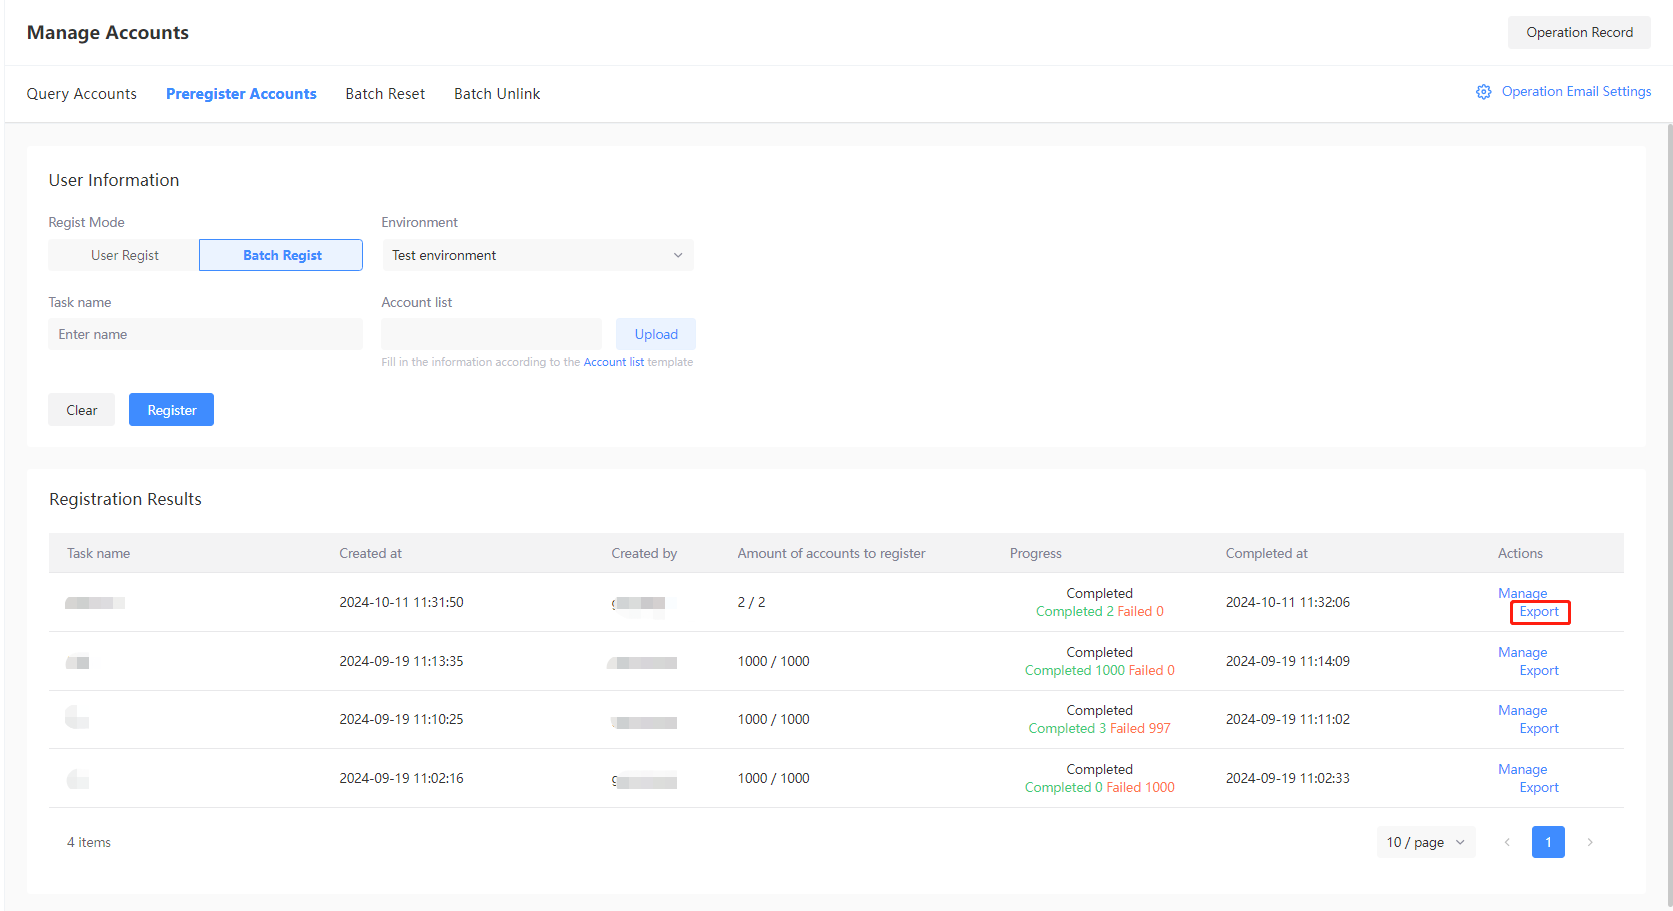Image resolution: width=1673 pixels, height=911 pixels.
Task: Focus the Task name input field
Action: 205,334
